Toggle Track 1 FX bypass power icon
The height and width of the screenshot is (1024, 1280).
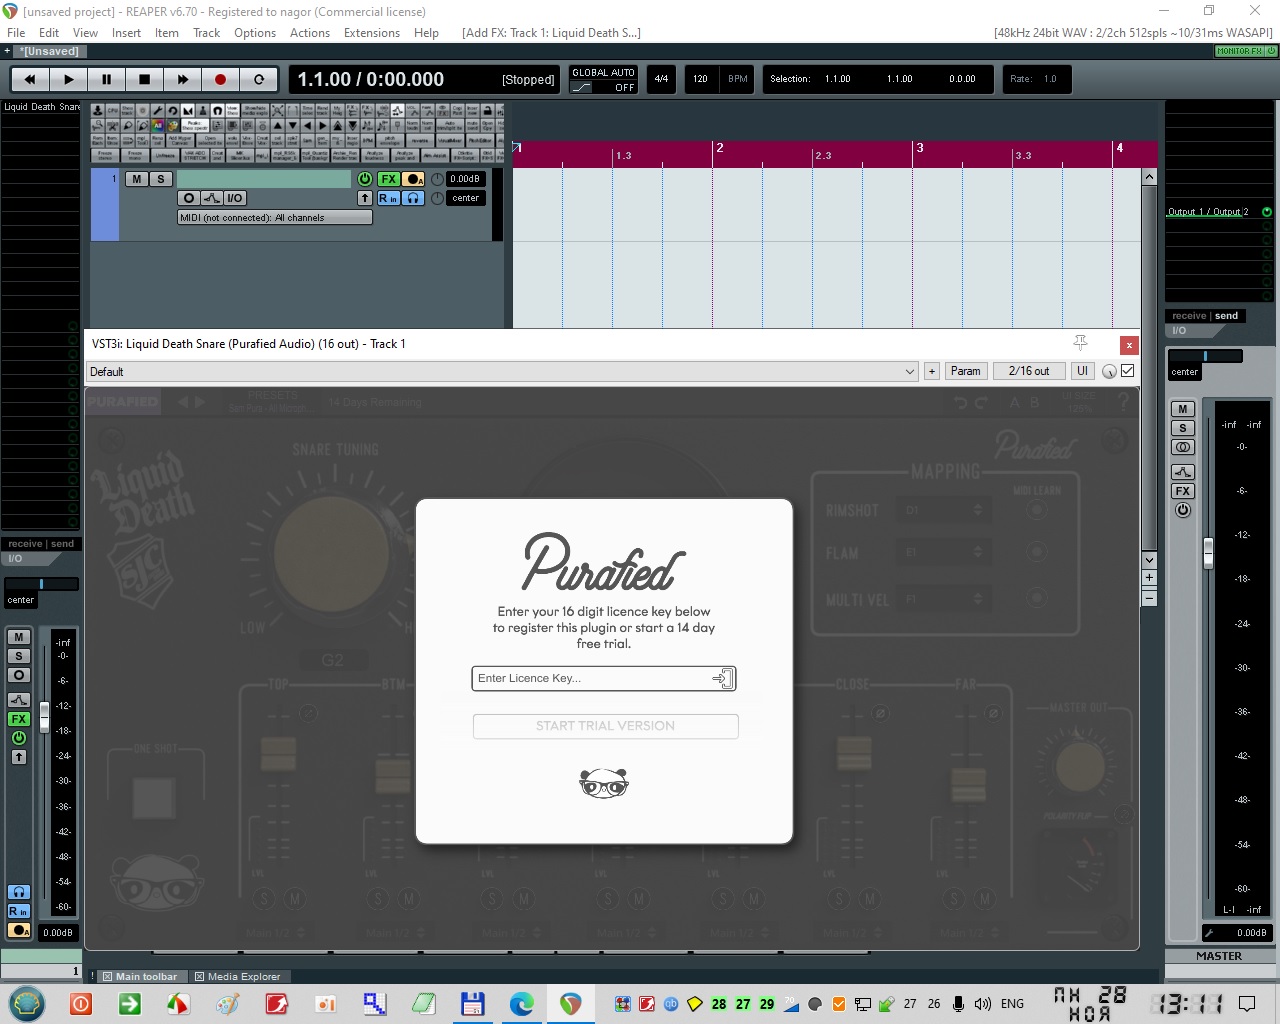tap(365, 179)
